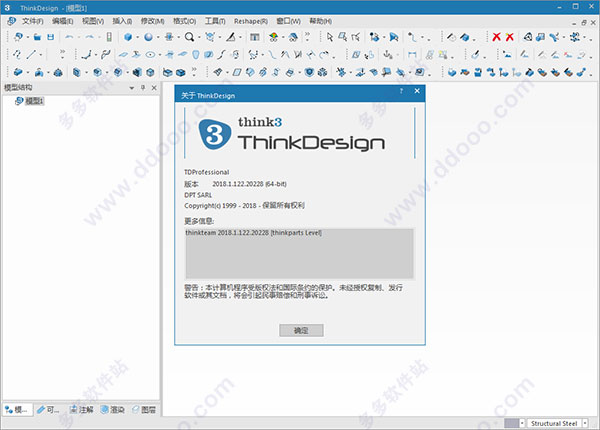Click the TDProfessional label

coord(207,172)
